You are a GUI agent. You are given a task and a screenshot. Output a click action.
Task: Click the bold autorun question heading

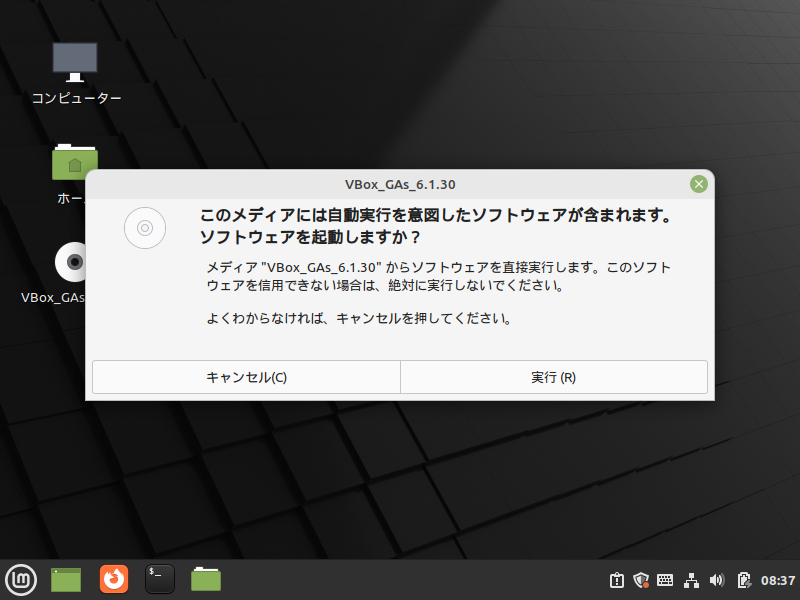click(x=437, y=226)
